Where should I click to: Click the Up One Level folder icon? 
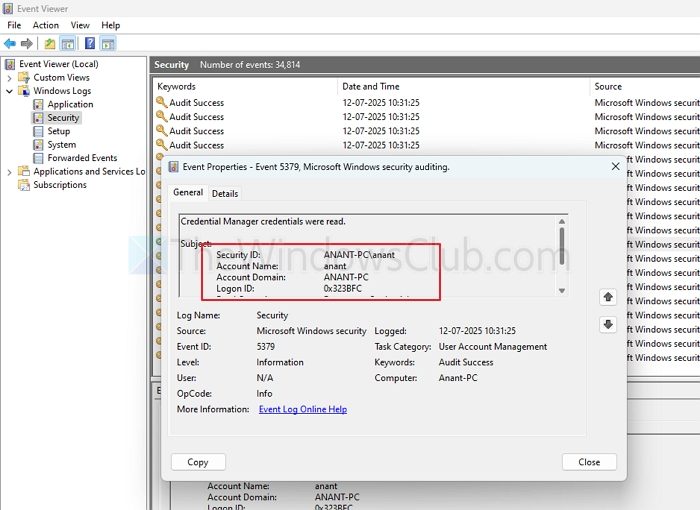[x=50, y=44]
